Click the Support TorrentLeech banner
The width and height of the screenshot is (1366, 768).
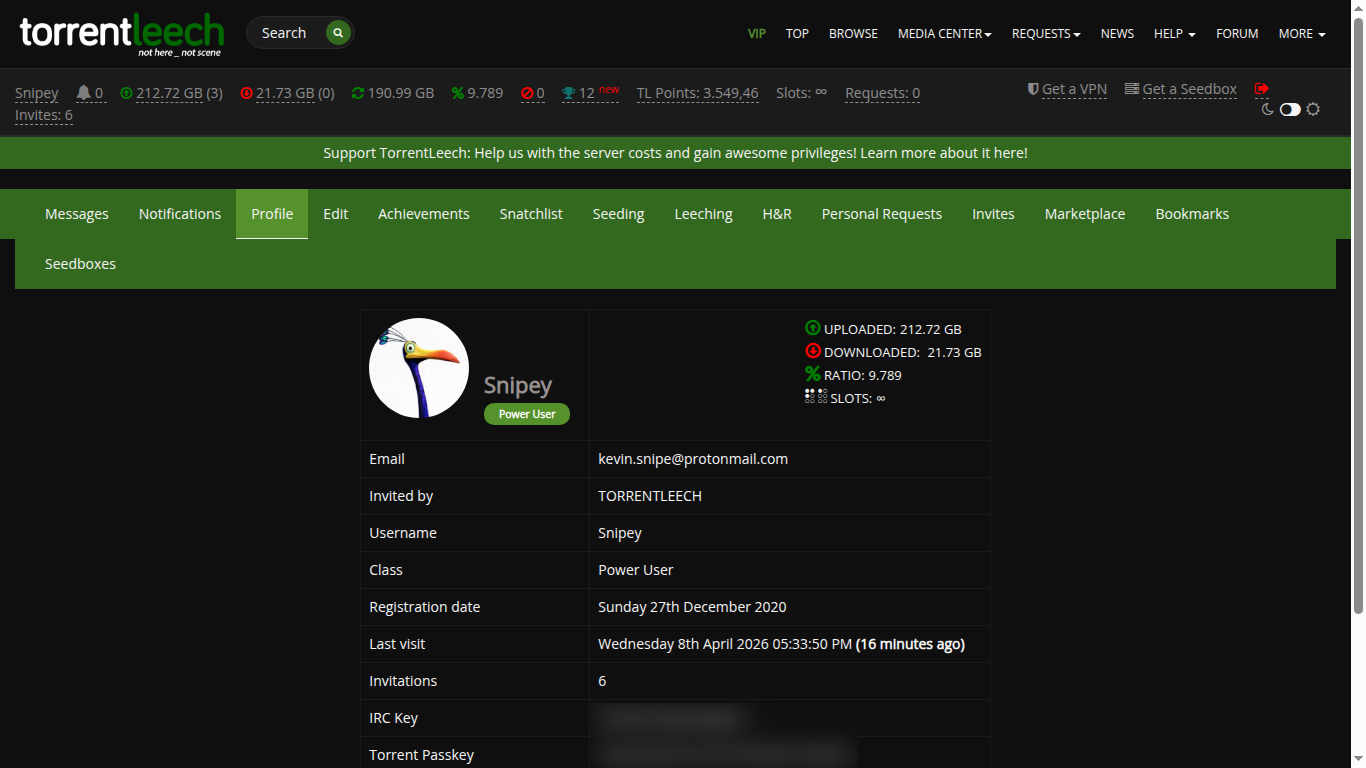(x=675, y=153)
